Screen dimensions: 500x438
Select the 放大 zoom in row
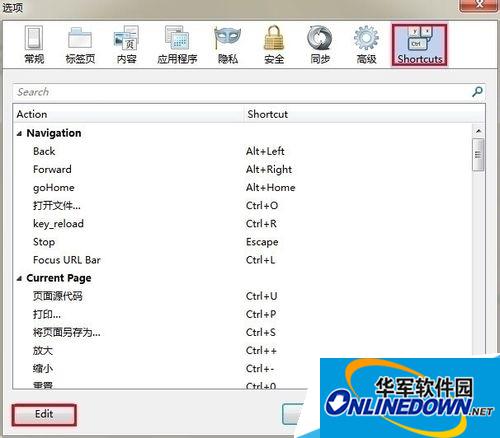click(x=243, y=350)
